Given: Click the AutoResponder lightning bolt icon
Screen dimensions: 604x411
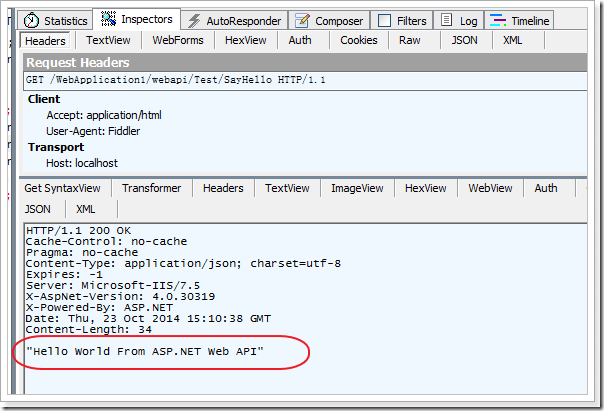Looking at the screenshot, I should coord(194,21).
